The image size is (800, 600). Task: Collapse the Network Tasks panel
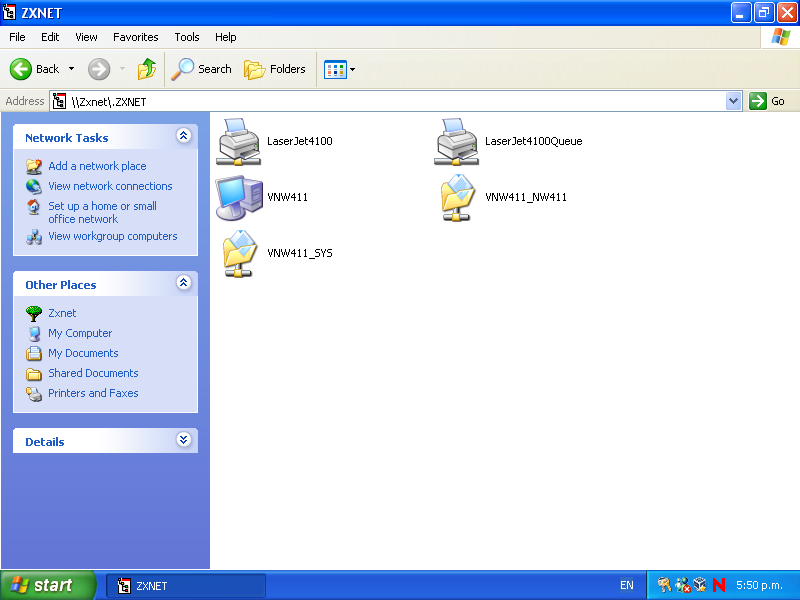(x=184, y=136)
